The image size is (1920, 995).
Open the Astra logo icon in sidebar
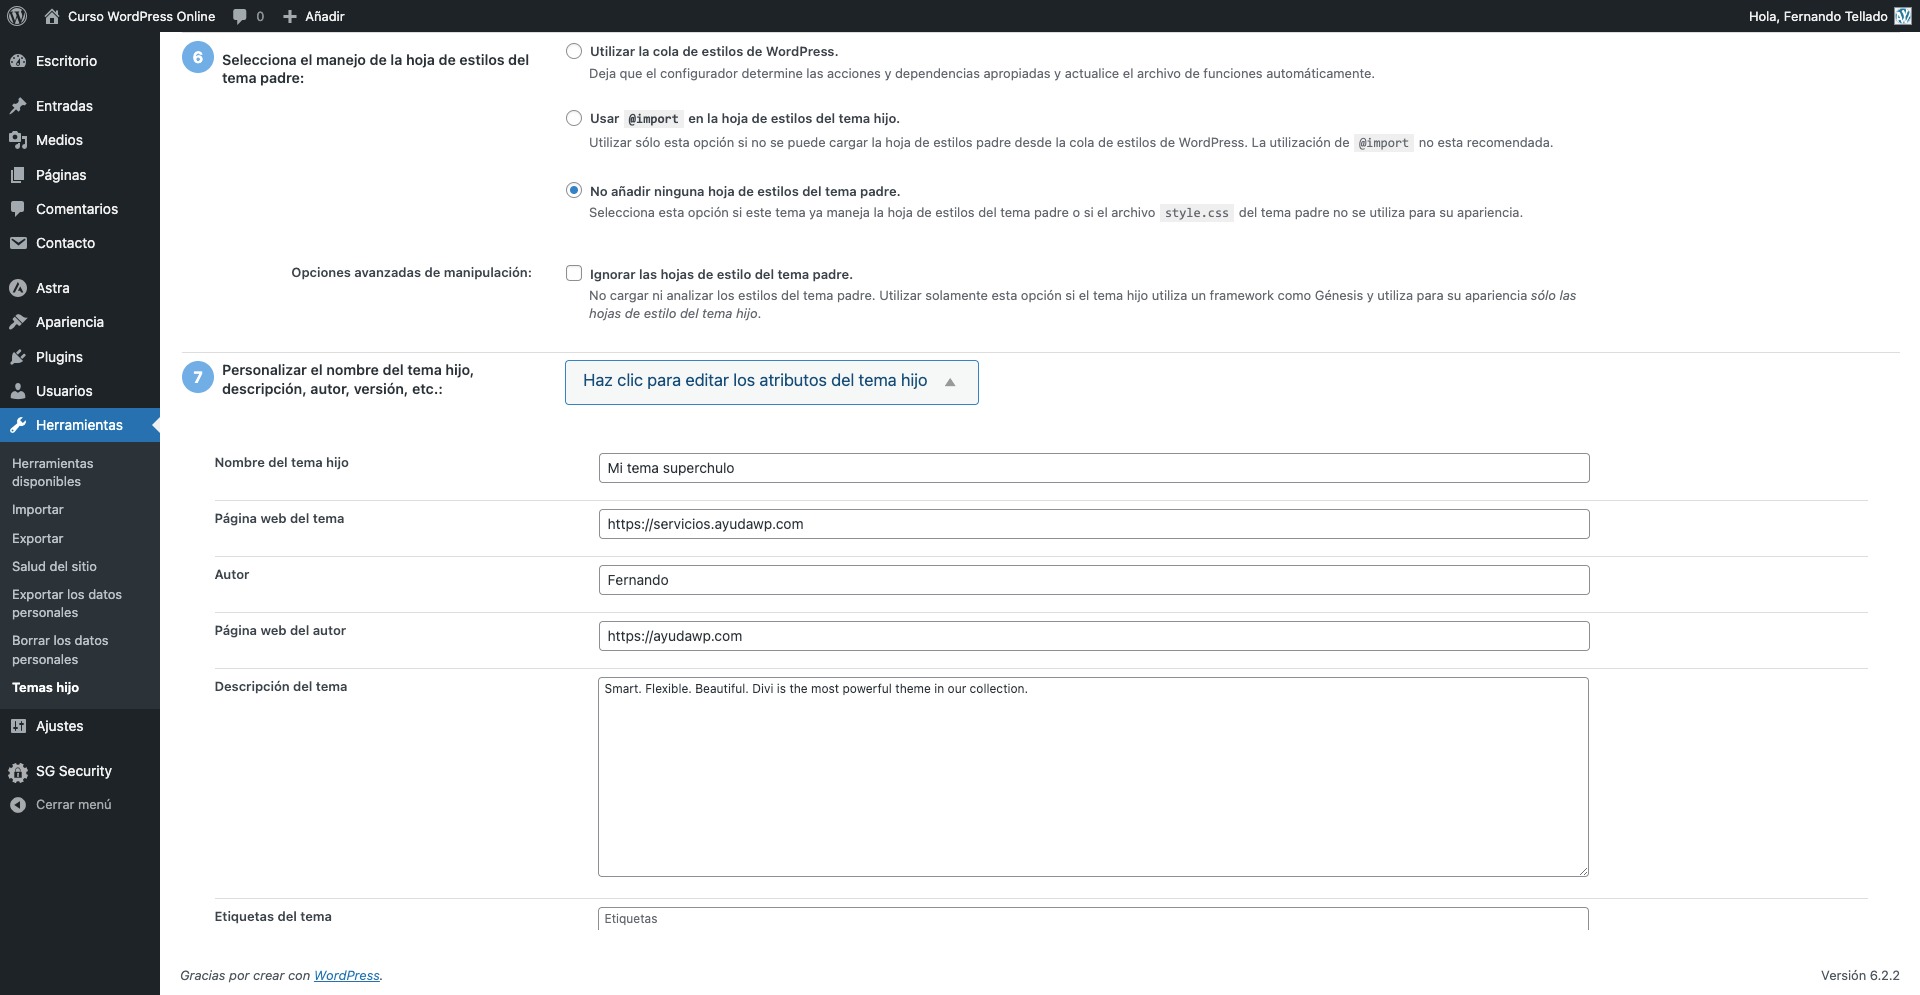[x=18, y=288]
